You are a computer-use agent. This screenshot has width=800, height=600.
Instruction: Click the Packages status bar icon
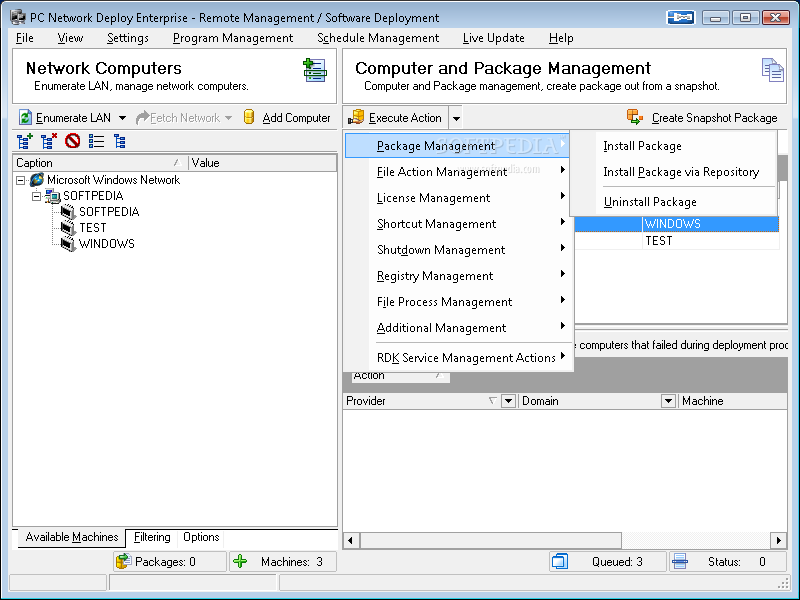(x=123, y=561)
